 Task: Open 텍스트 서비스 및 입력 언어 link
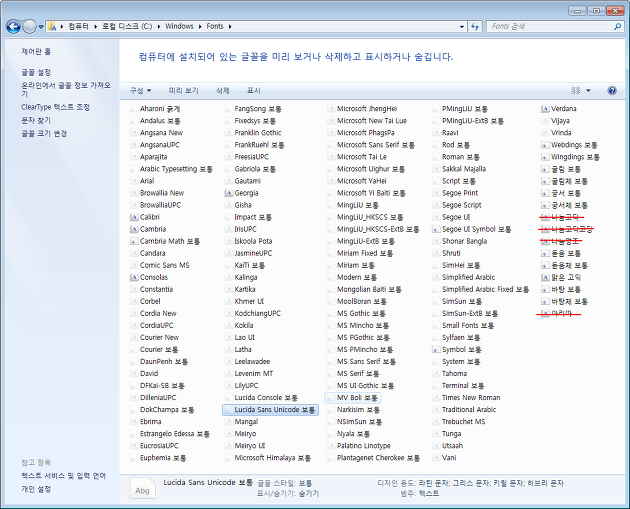(x=63, y=476)
